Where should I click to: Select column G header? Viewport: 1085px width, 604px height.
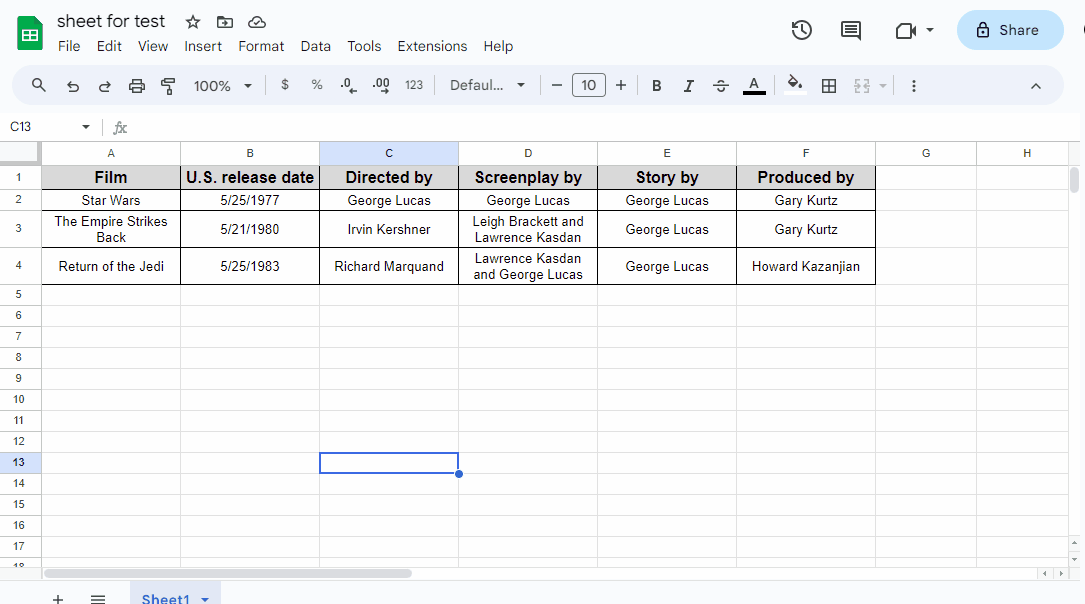(x=926, y=153)
